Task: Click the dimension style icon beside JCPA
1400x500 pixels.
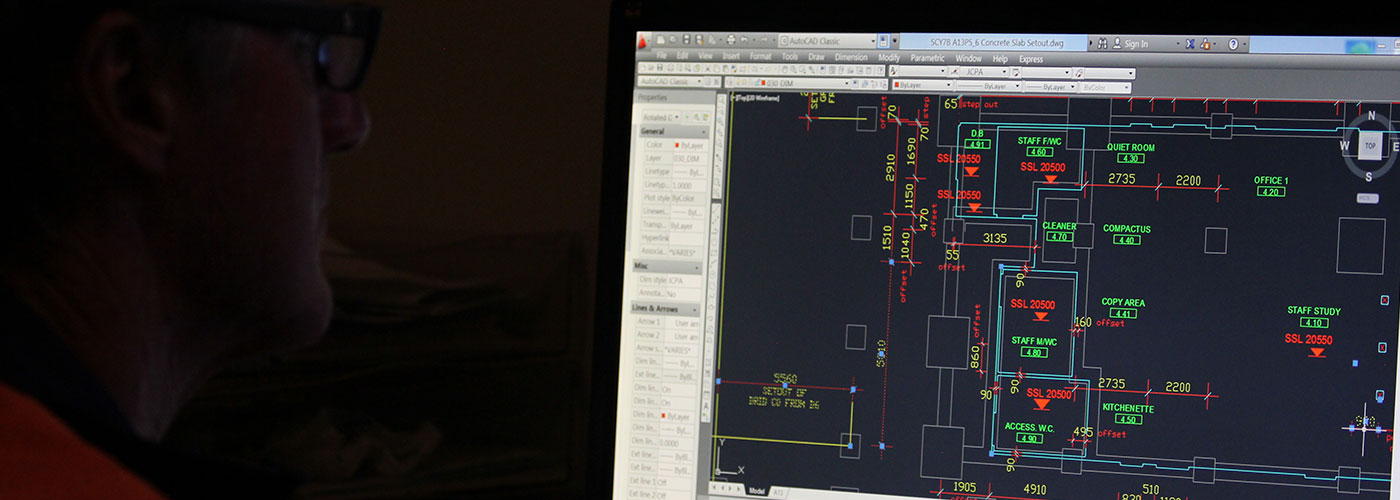Action: [954, 72]
